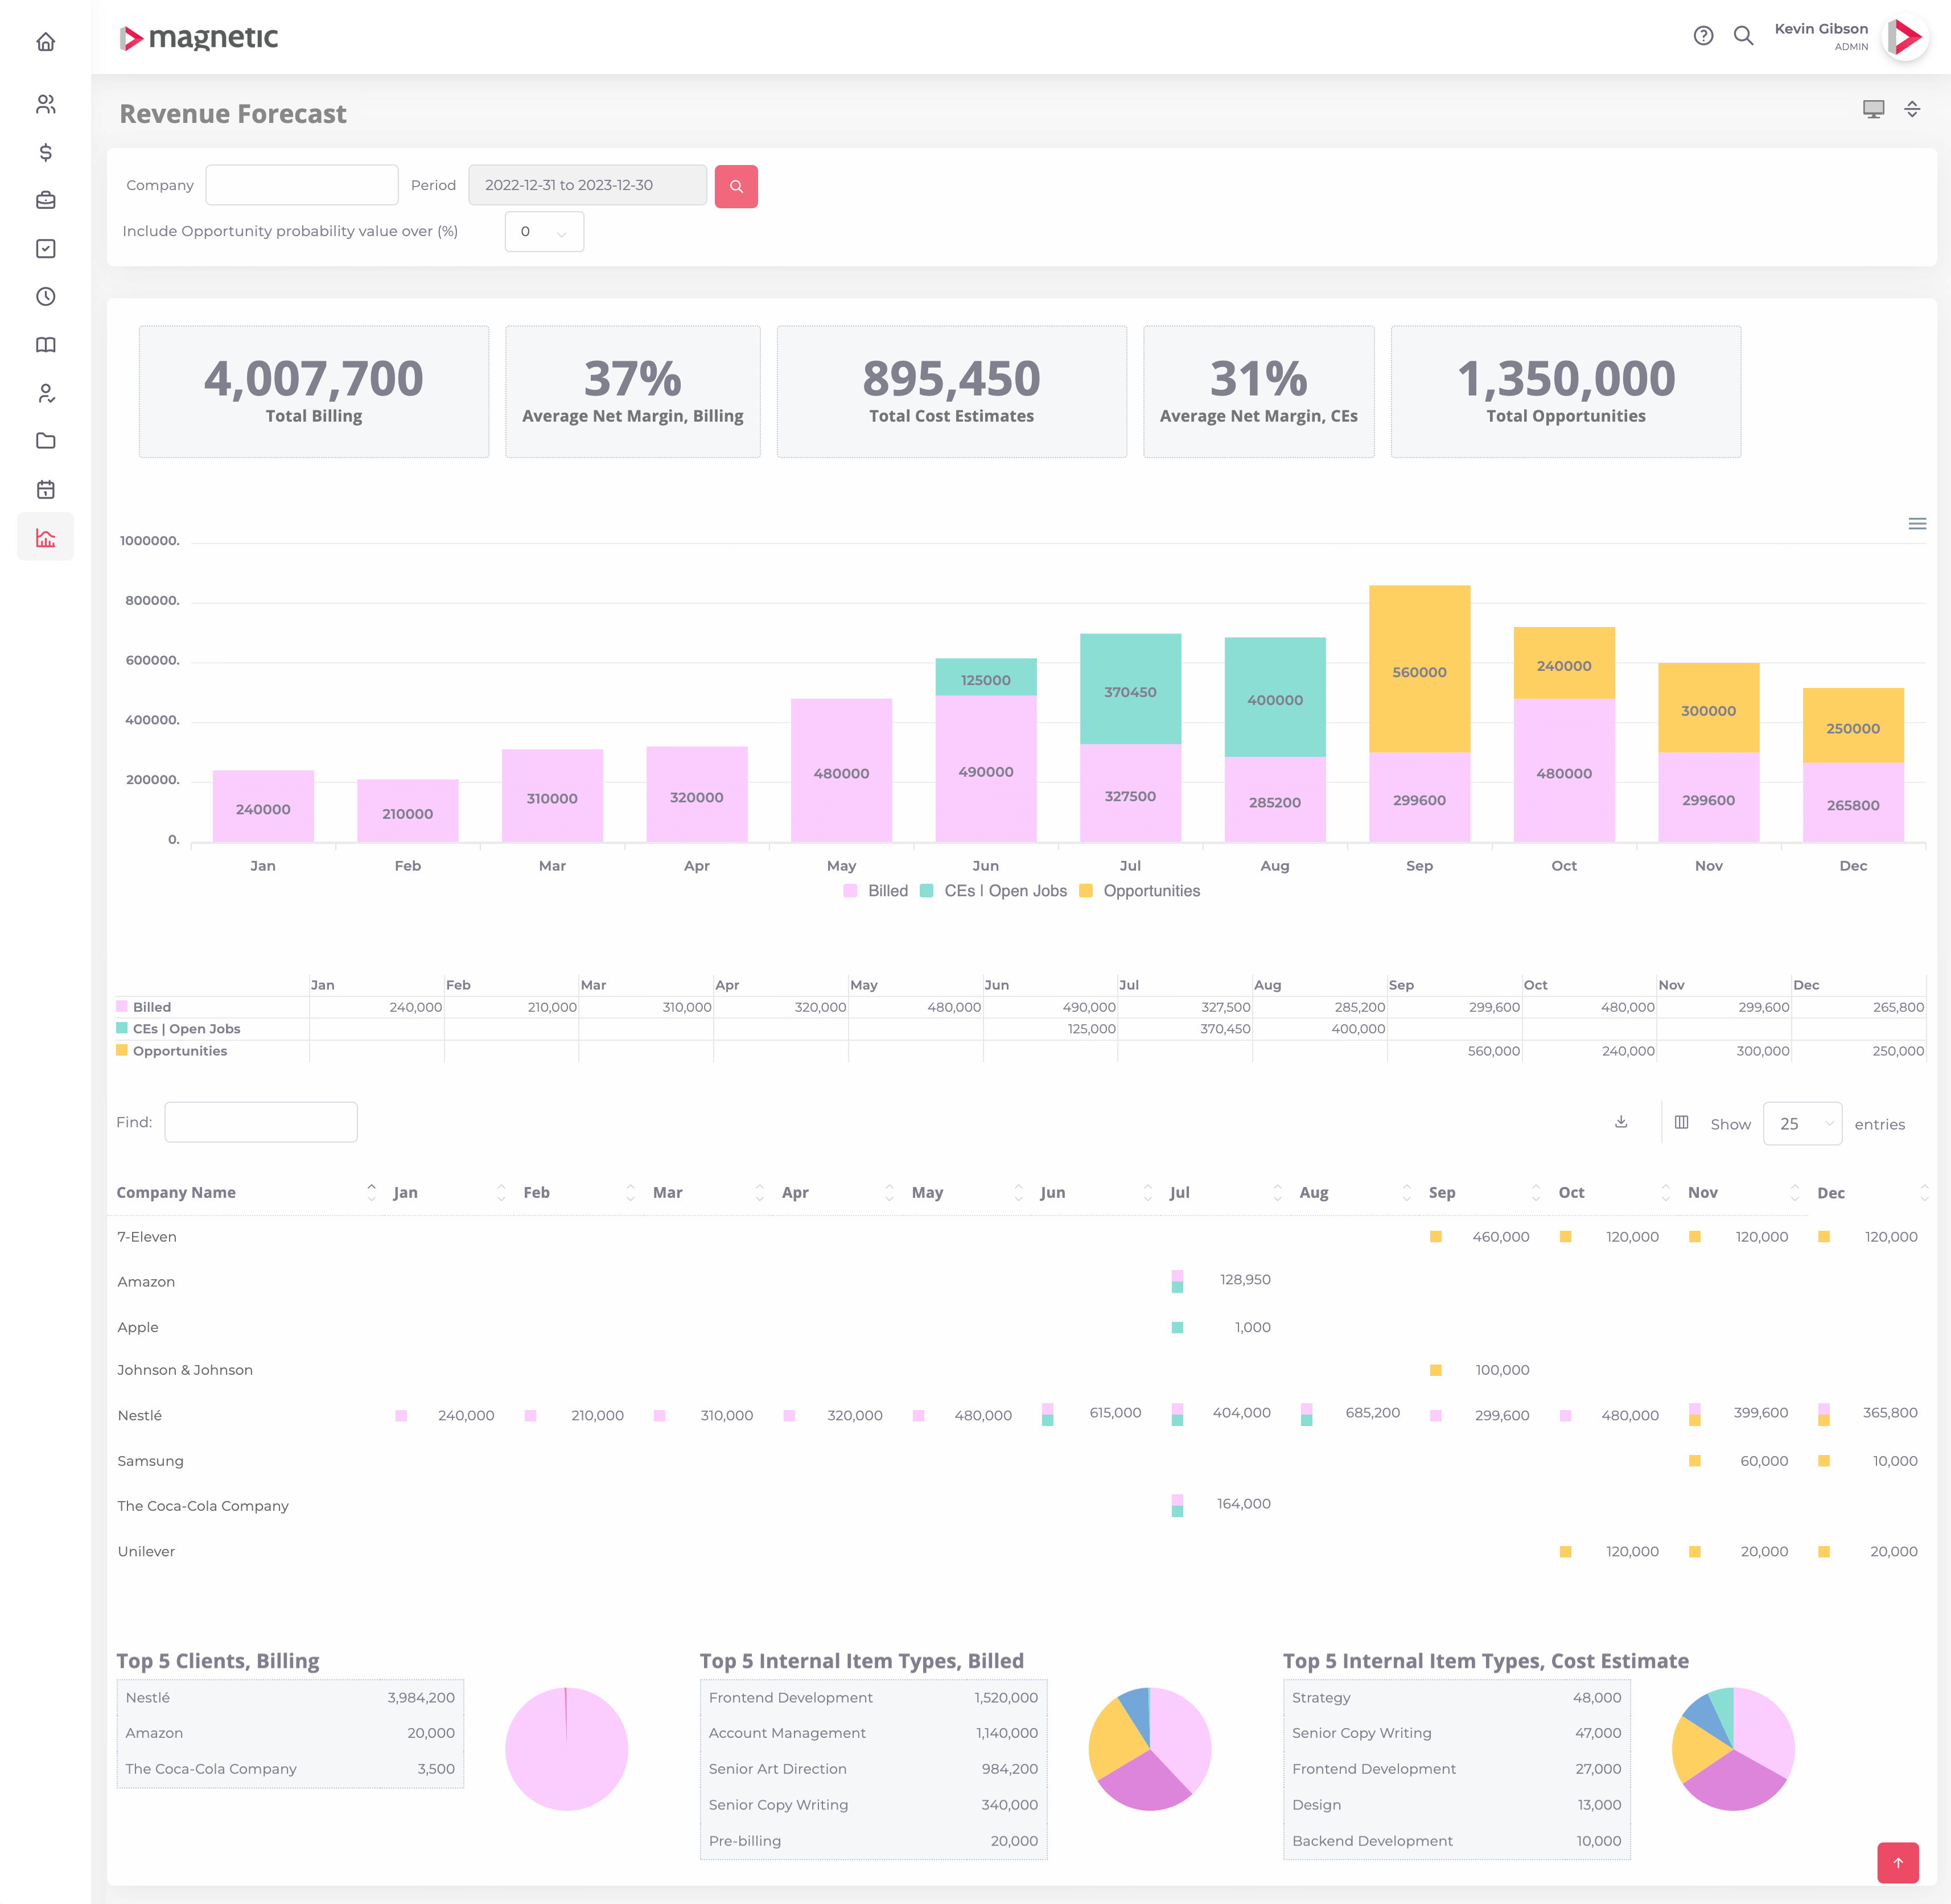Open the clock time tracking icon

coord(46,296)
